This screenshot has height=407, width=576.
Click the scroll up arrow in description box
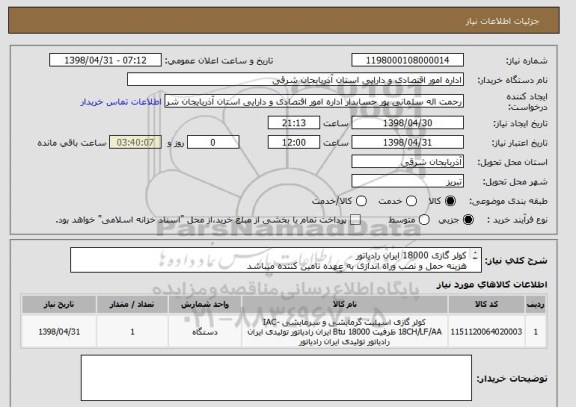(x=475, y=253)
